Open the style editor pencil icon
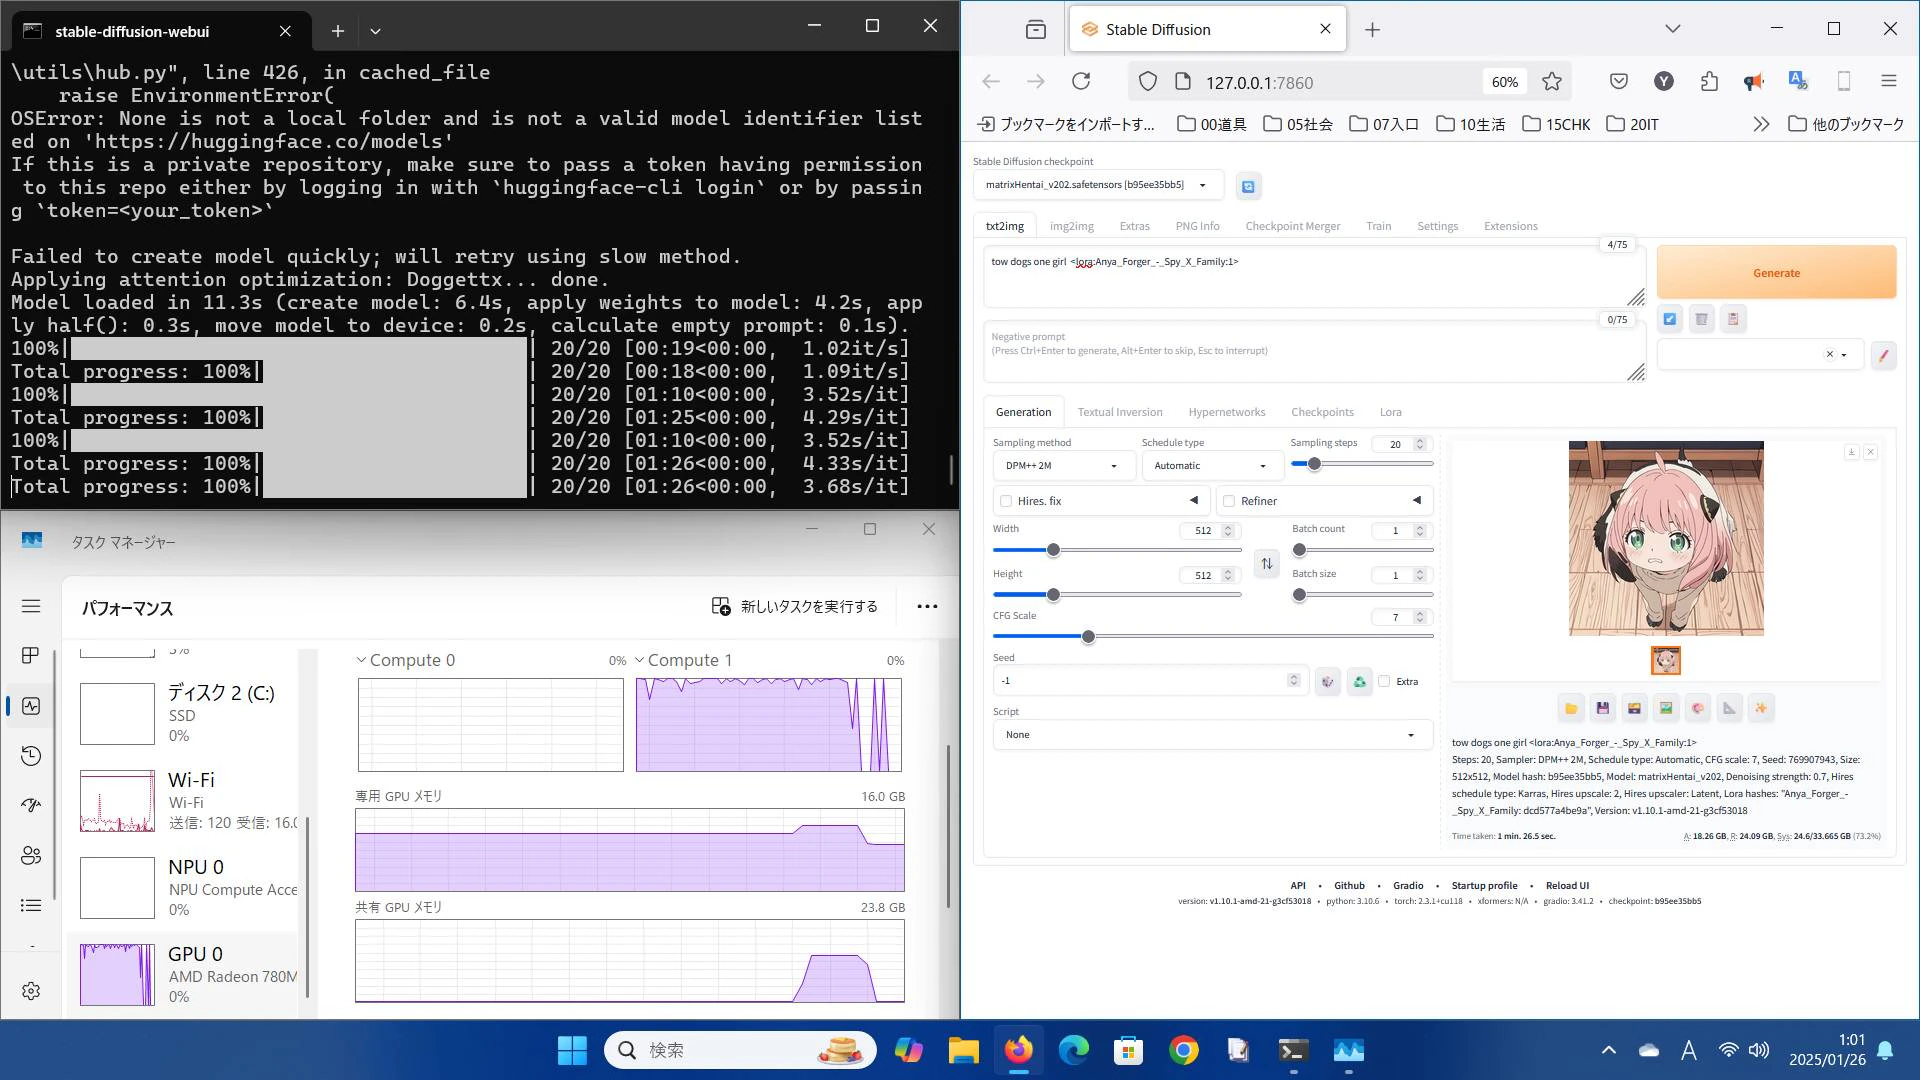This screenshot has width=1920, height=1080. [x=1883, y=355]
